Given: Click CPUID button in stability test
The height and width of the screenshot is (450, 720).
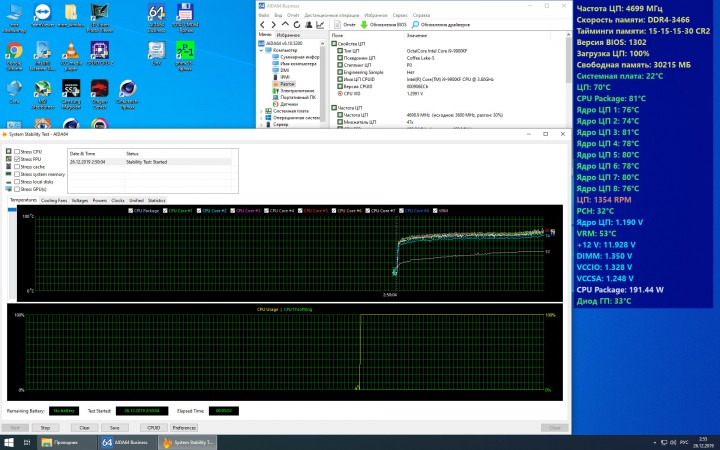Looking at the screenshot, I should [x=153, y=428].
